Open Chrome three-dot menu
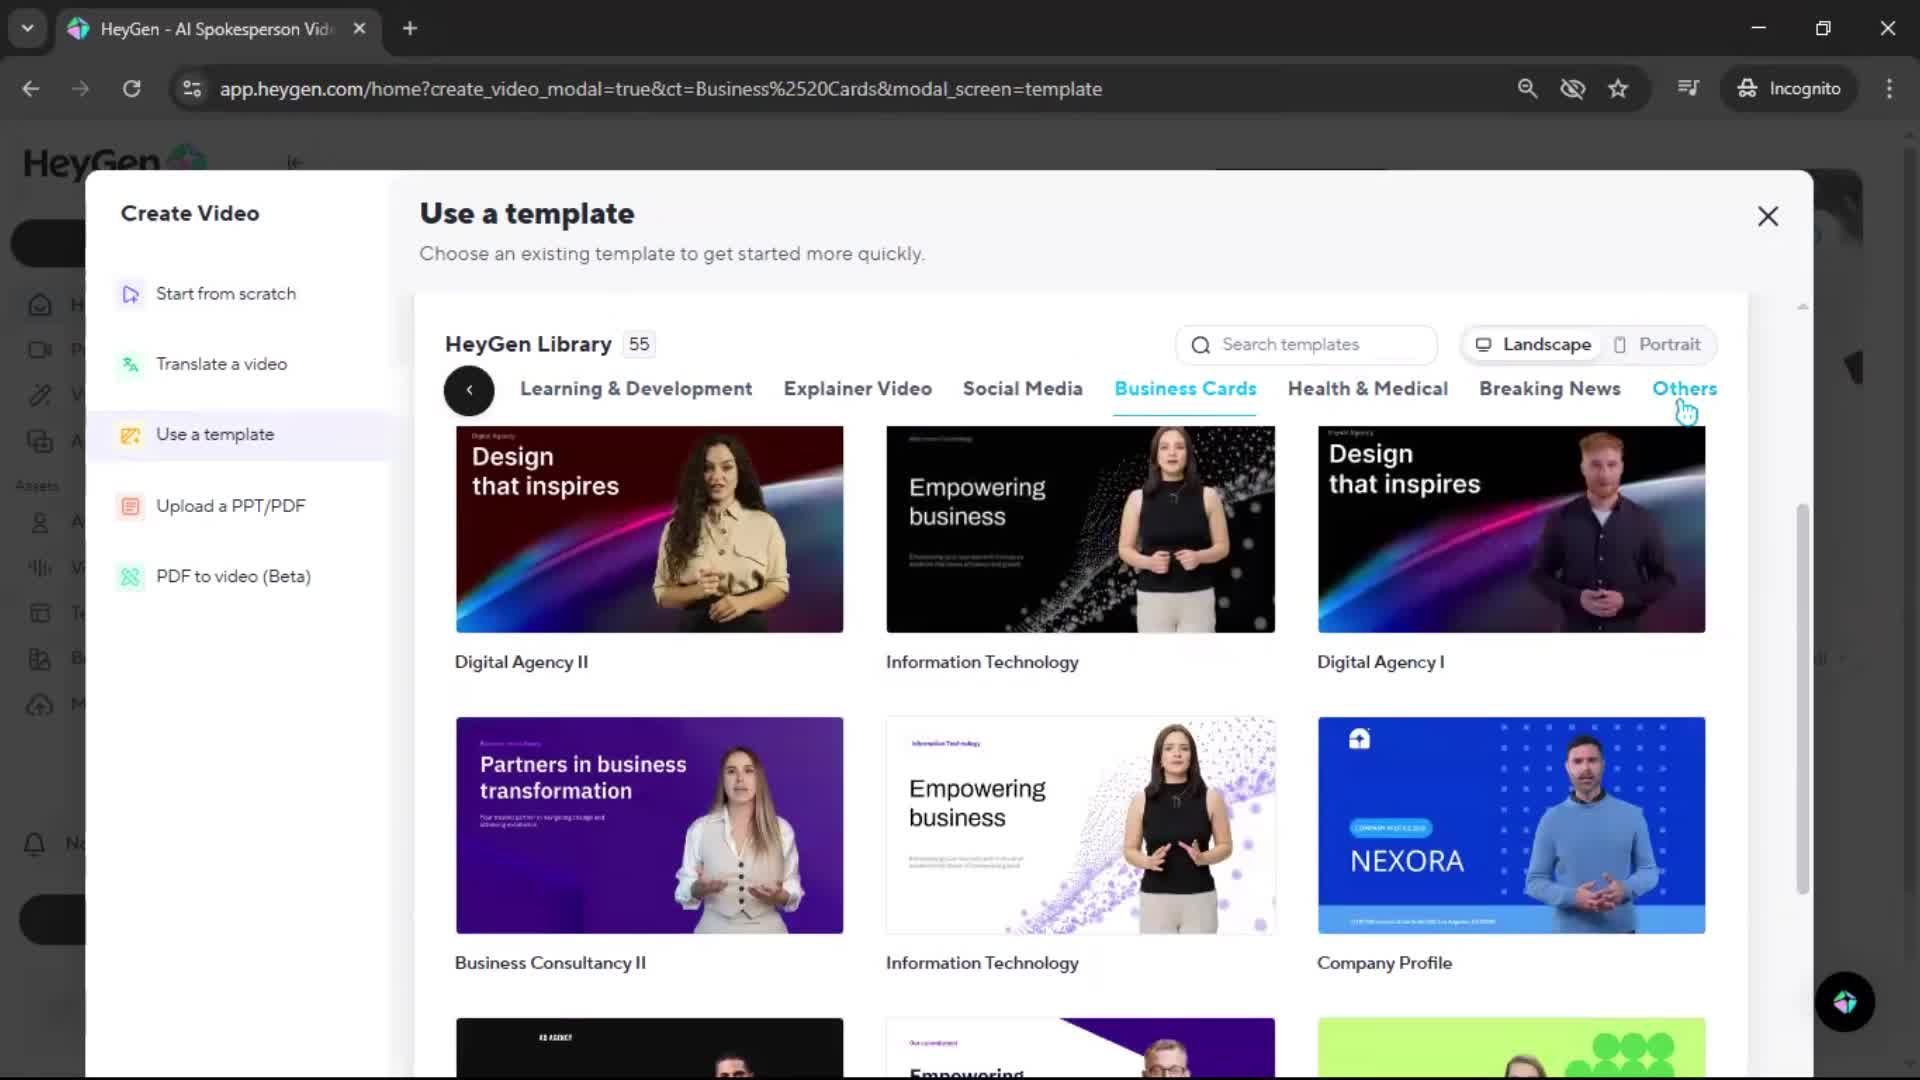 coord(1889,89)
